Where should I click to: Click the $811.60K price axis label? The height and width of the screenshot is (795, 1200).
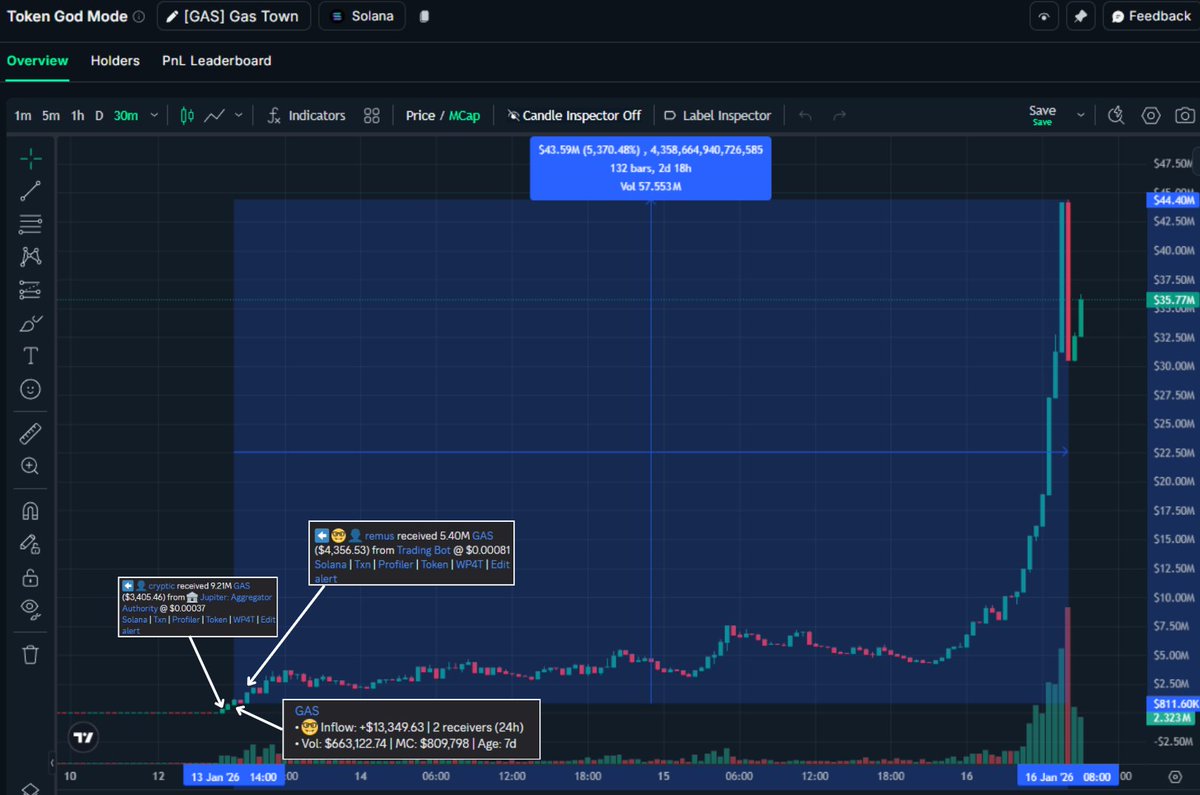click(x=1173, y=704)
